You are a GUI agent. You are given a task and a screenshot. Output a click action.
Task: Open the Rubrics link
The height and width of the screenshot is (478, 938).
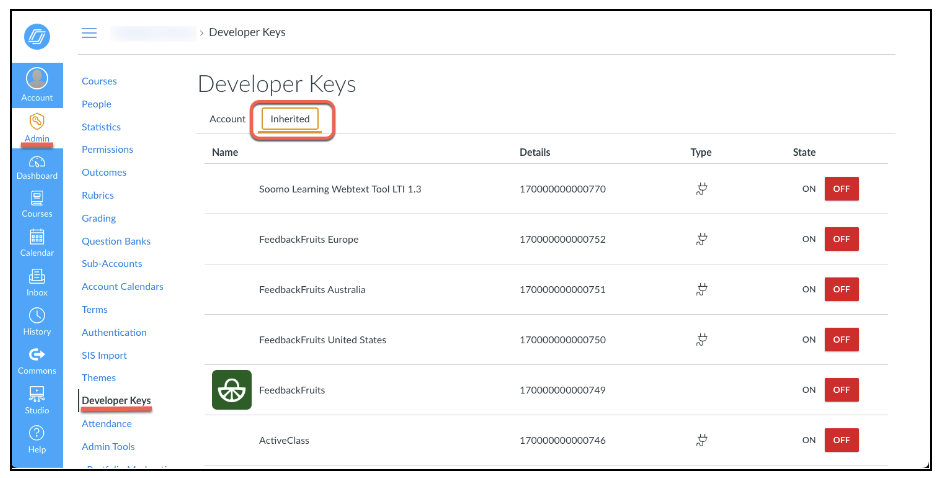(x=98, y=196)
